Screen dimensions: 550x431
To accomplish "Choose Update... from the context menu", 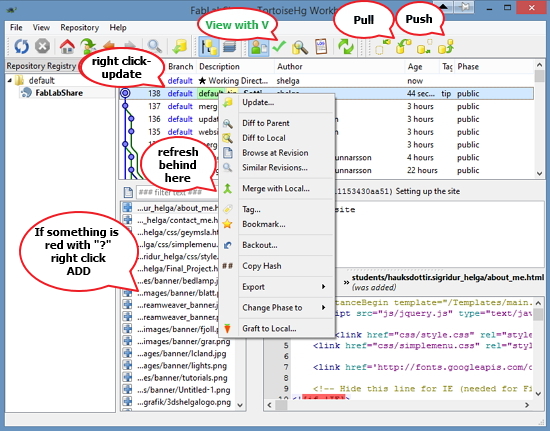I will 276,102.
